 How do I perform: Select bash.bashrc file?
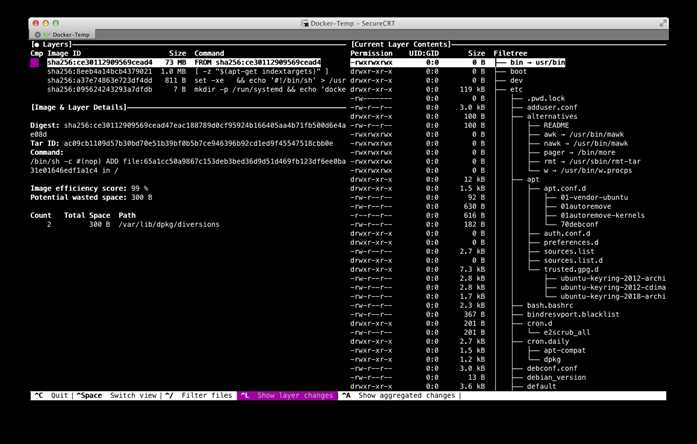(x=550, y=305)
